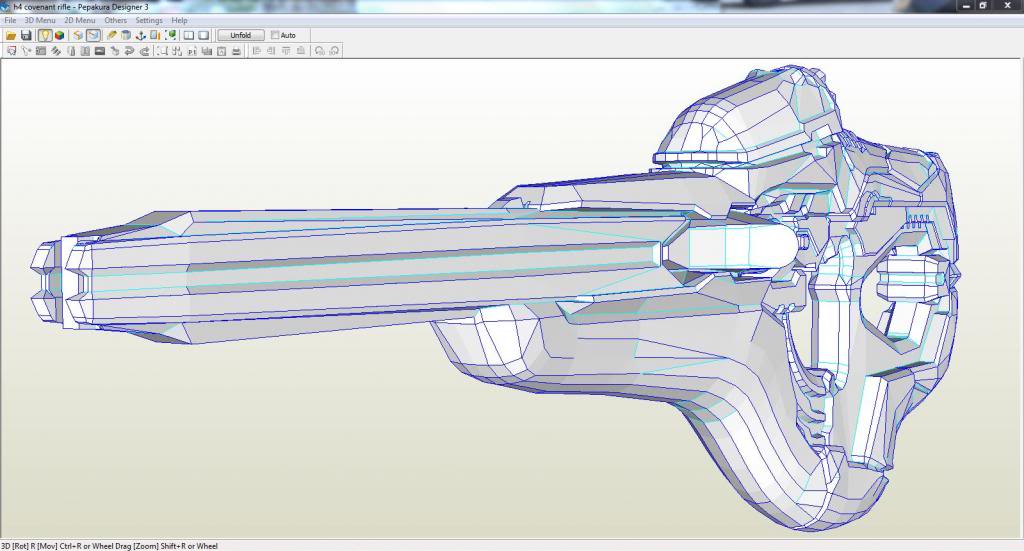1024x551 pixels.
Task: Click the align-right icon
Action: coord(271,51)
